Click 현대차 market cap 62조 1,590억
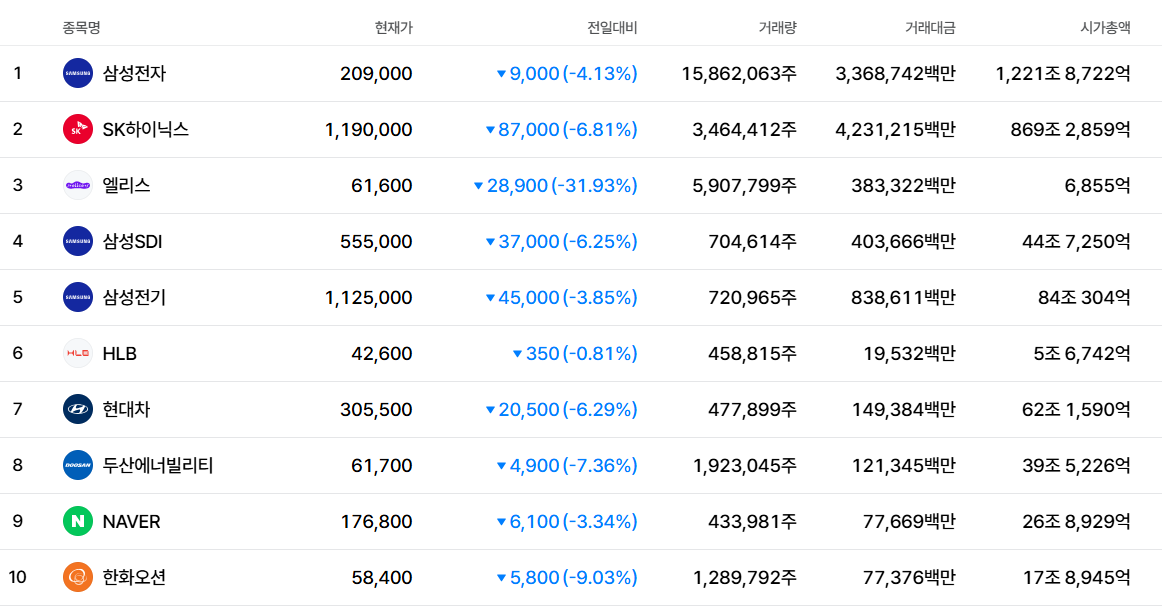Image resolution: width=1162 pixels, height=607 pixels. [x=1077, y=409]
